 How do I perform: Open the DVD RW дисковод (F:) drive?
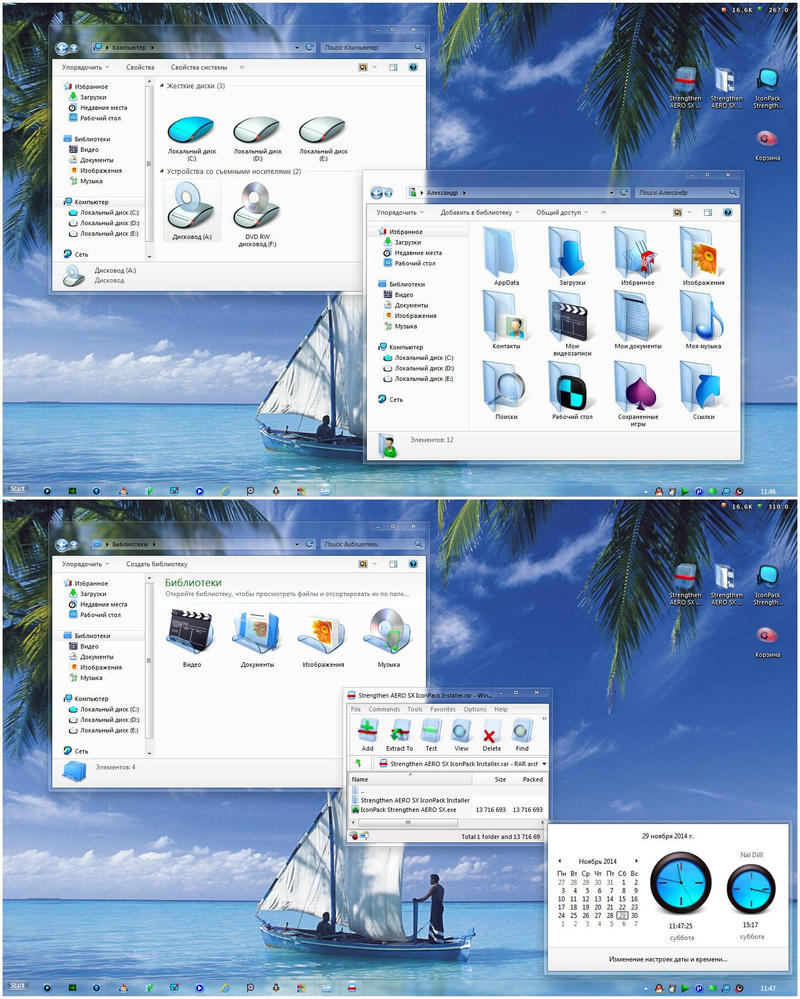[253, 208]
